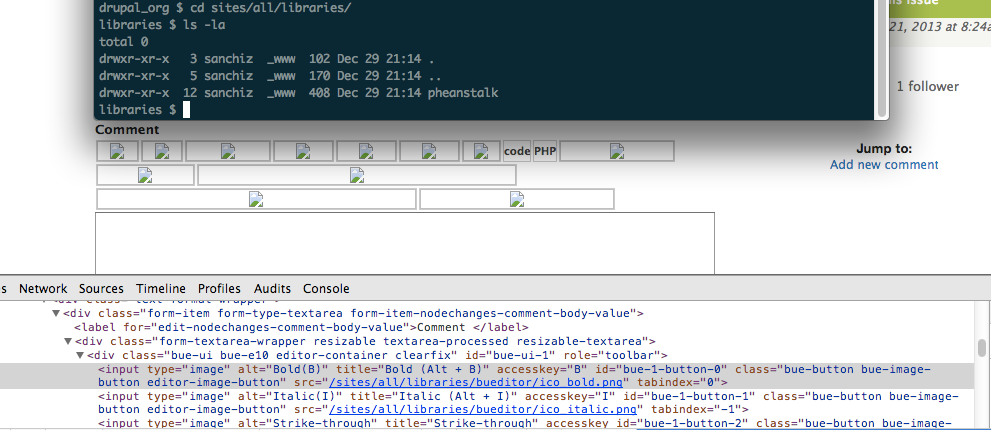Viewport: 991px width, 430px height.
Task: Click the DevTools elements panel scrollbar
Action: [983, 350]
